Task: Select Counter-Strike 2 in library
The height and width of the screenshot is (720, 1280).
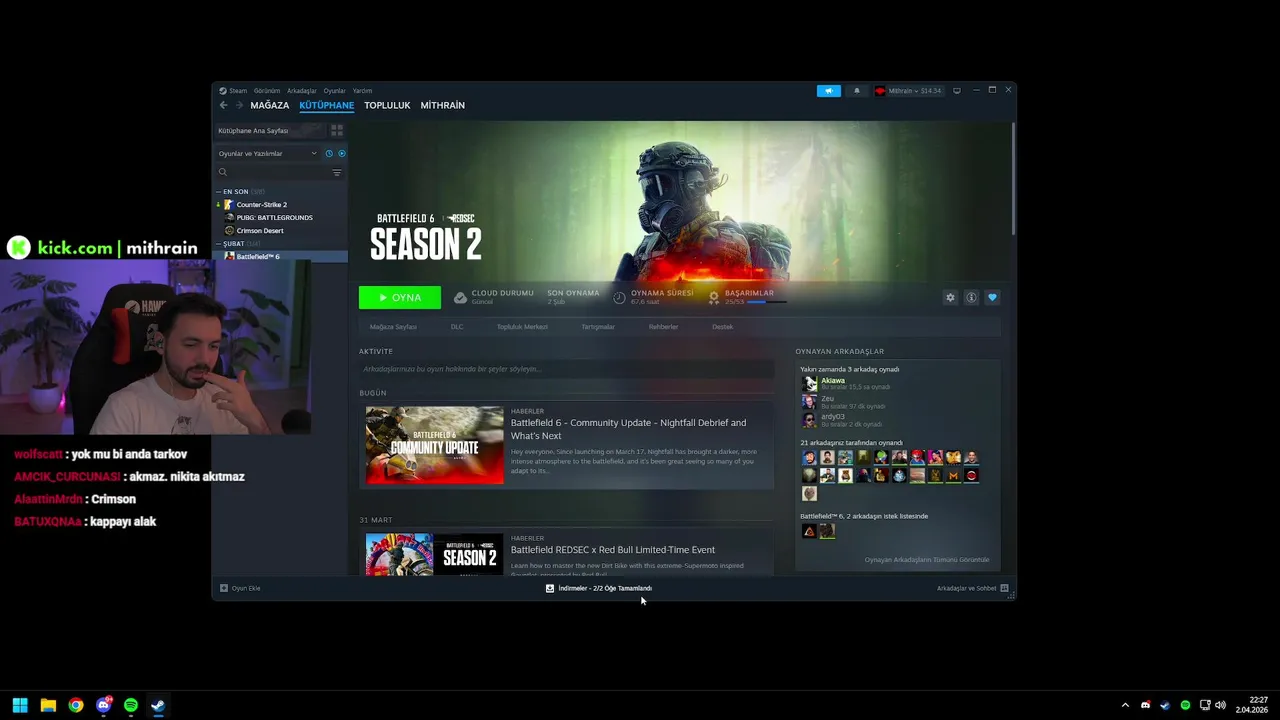Action: pyautogui.click(x=261, y=204)
